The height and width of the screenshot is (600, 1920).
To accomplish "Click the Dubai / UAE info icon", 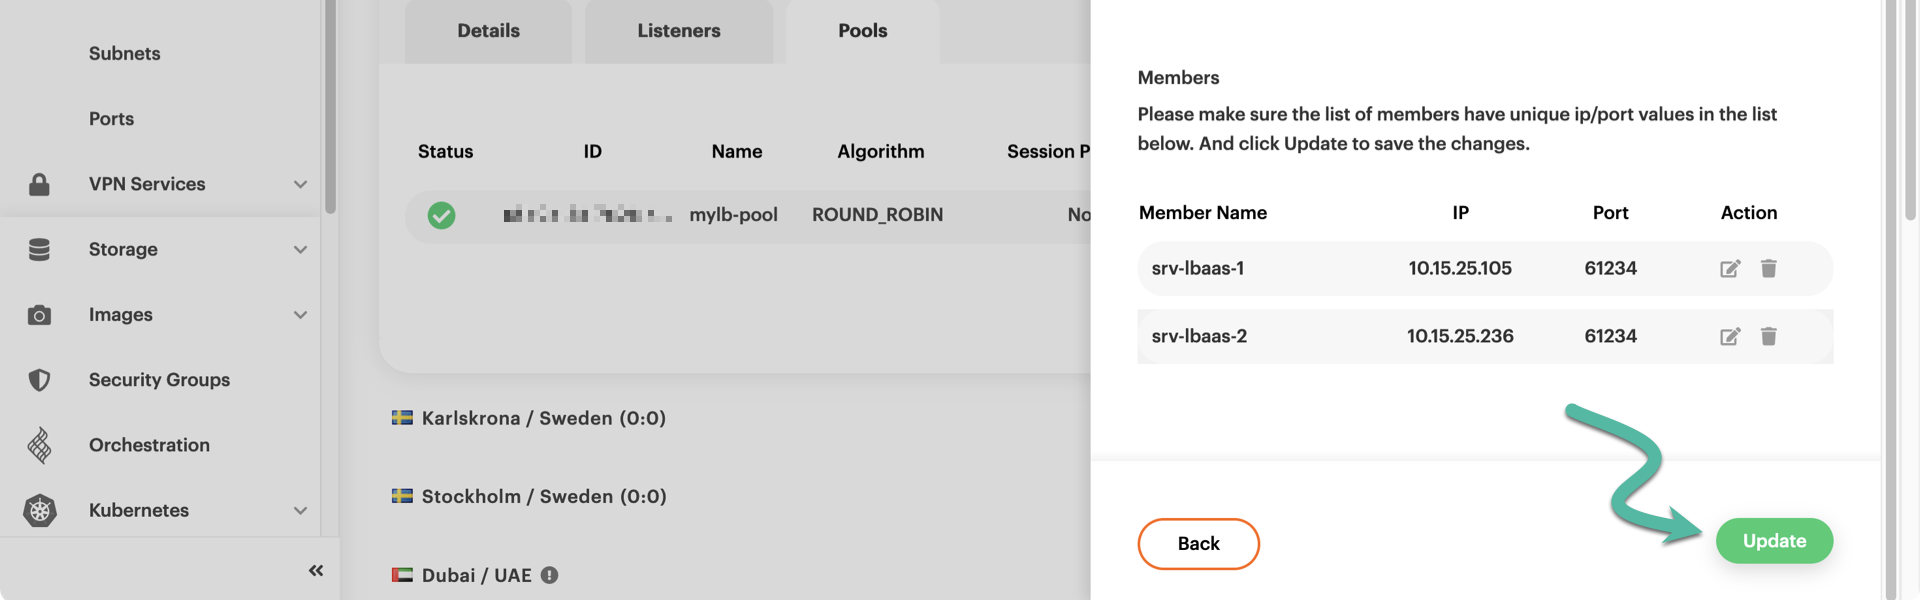I will pos(549,575).
